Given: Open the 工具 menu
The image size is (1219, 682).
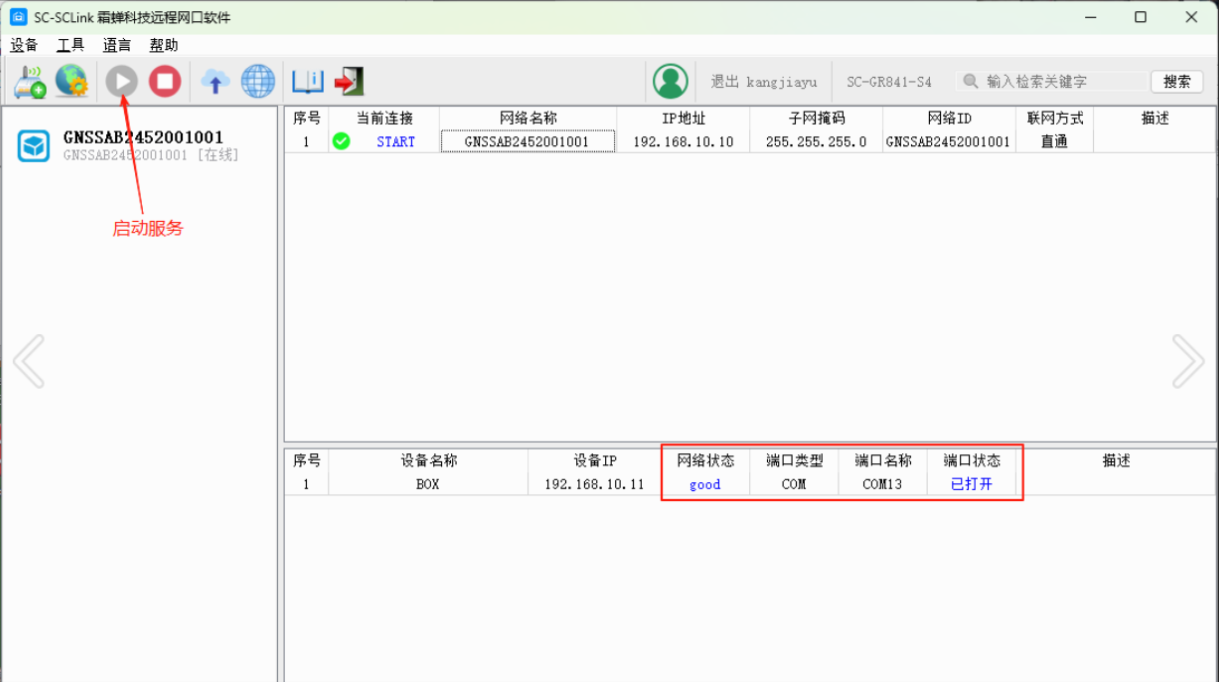Looking at the screenshot, I should tap(70, 45).
